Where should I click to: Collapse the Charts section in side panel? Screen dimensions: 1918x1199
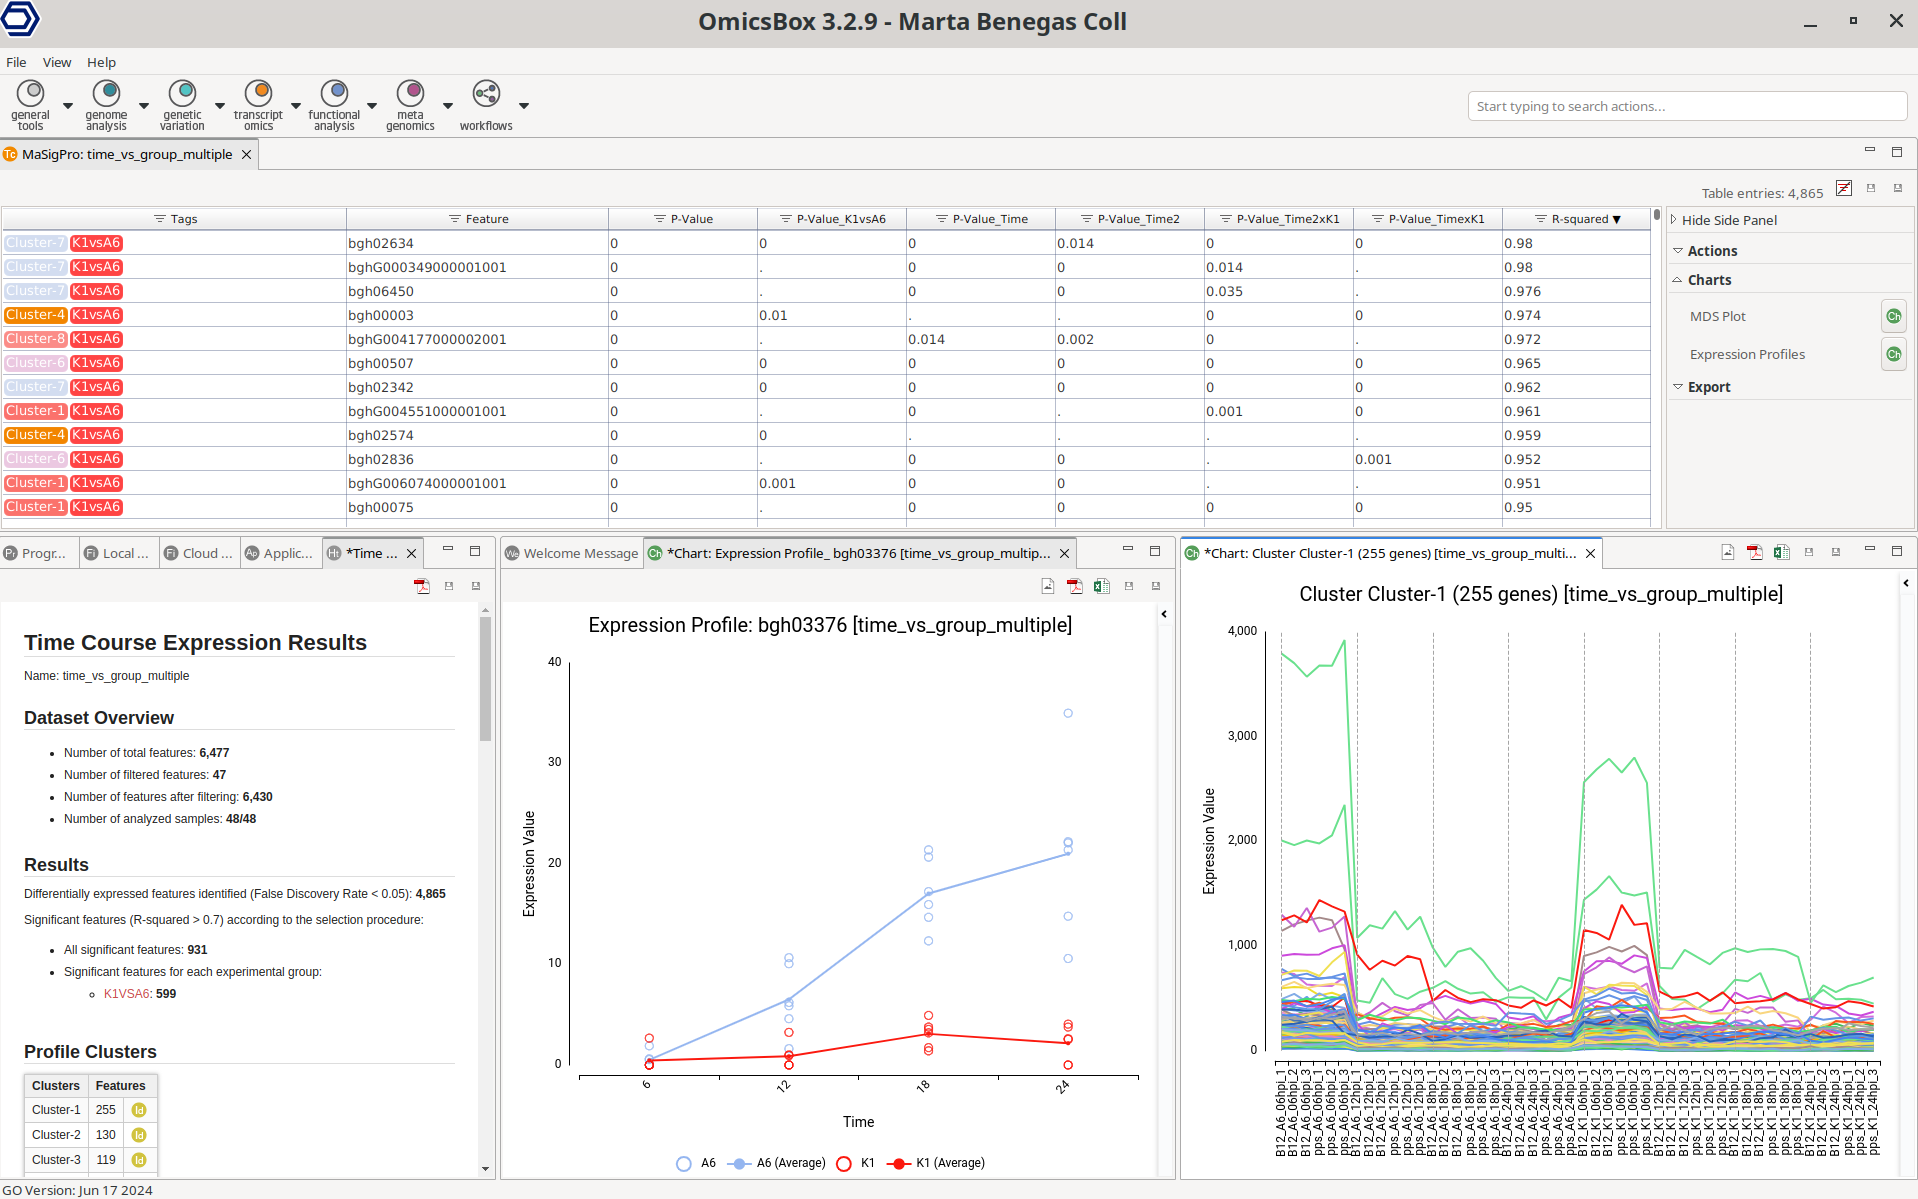[1708, 280]
